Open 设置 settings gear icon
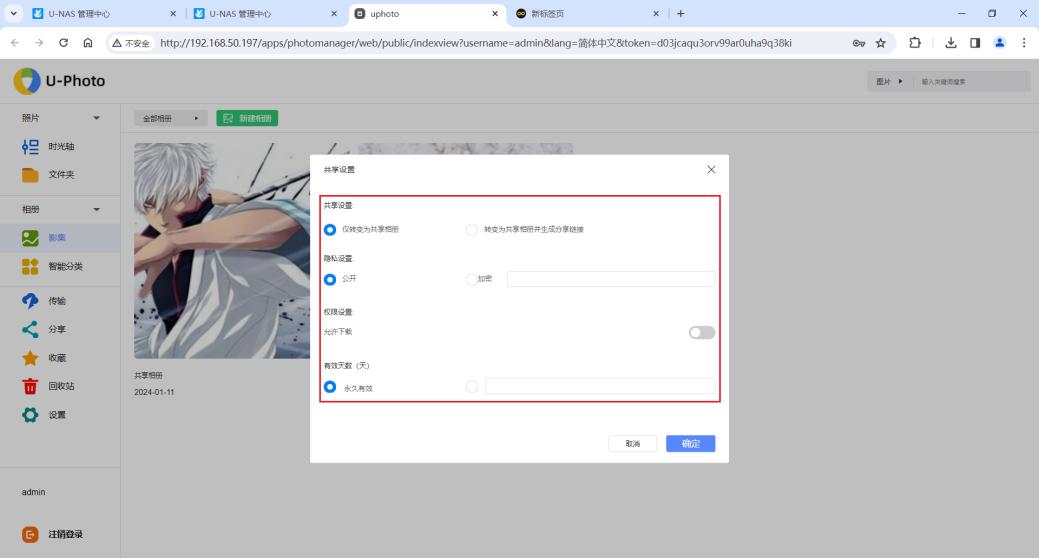1039x558 pixels. pos(30,414)
